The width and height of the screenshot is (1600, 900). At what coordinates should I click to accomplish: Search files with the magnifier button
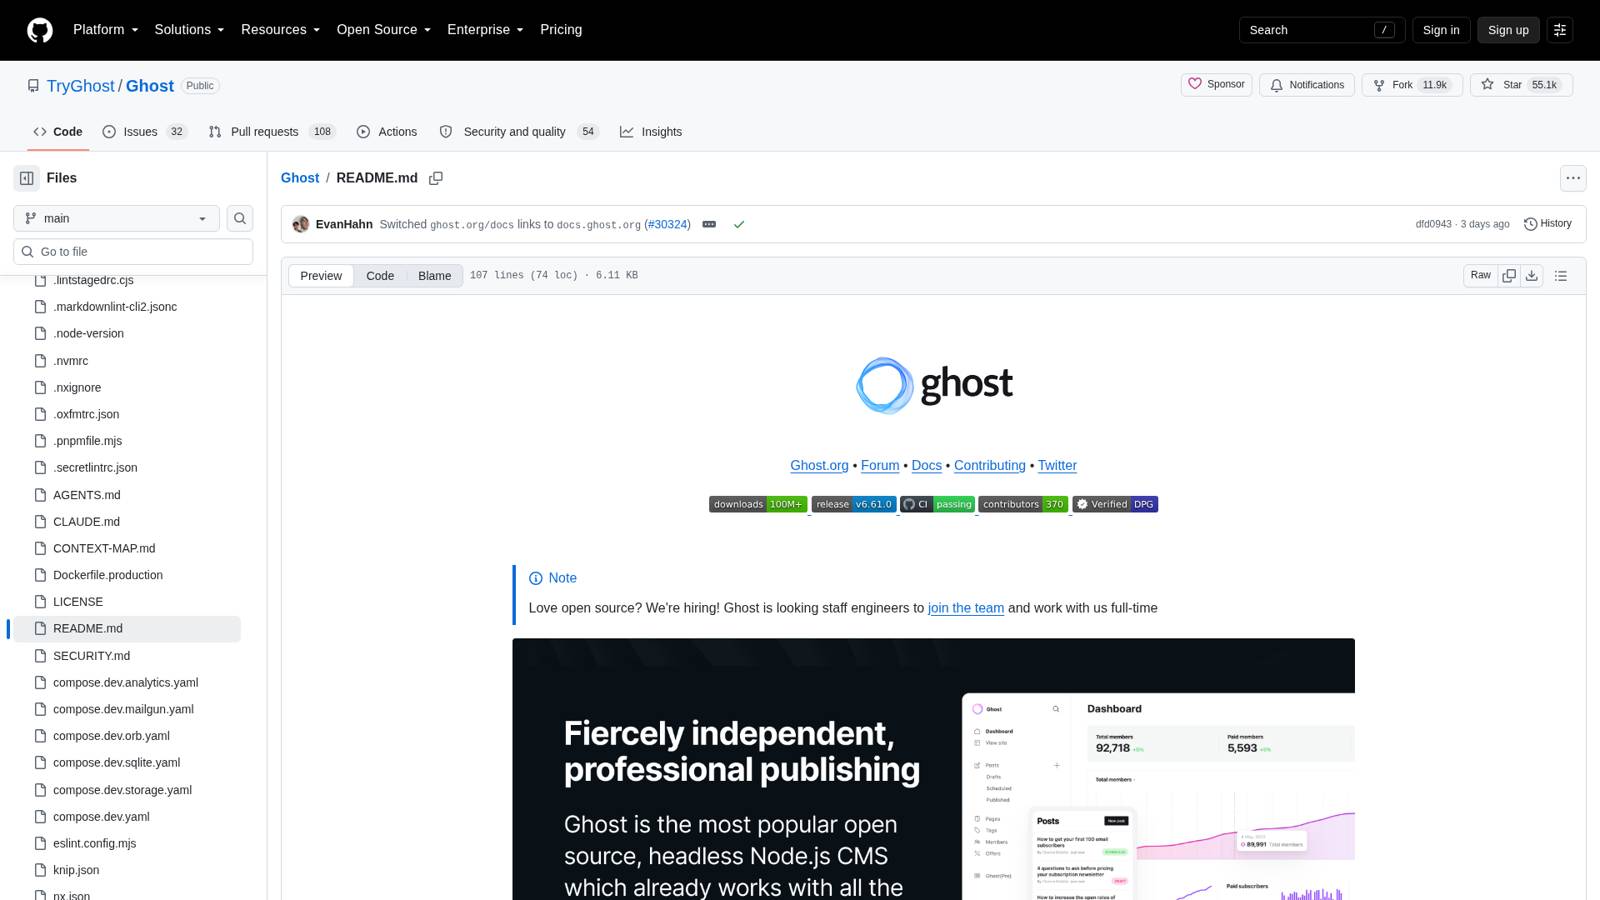click(240, 218)
